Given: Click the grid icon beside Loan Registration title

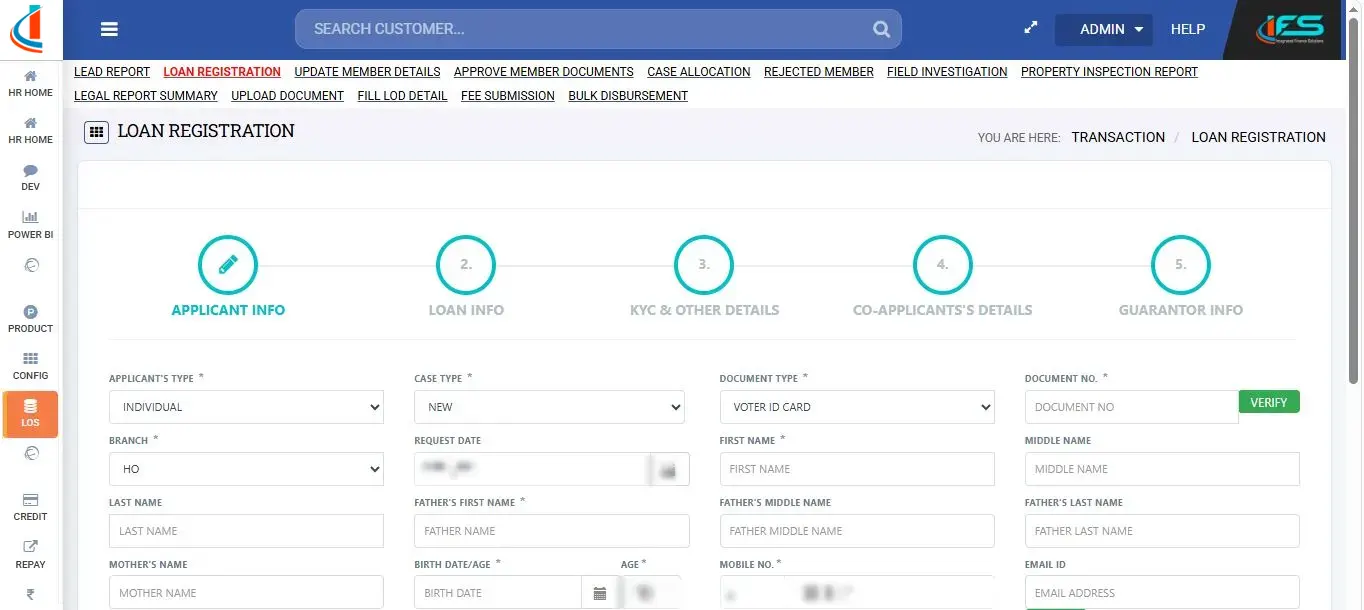Looking at the screenshot, I should [x=96, y=132].
